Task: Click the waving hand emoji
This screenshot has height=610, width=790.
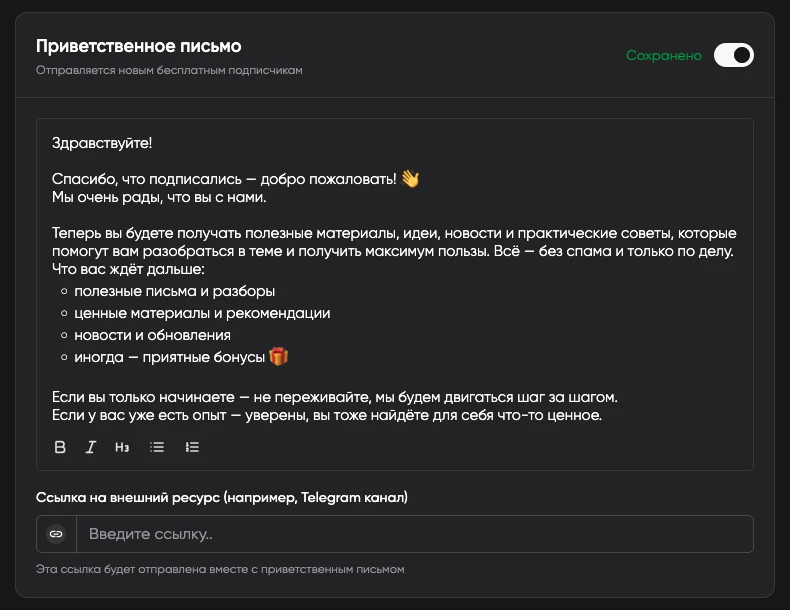Action: click(x=410, y=179)
